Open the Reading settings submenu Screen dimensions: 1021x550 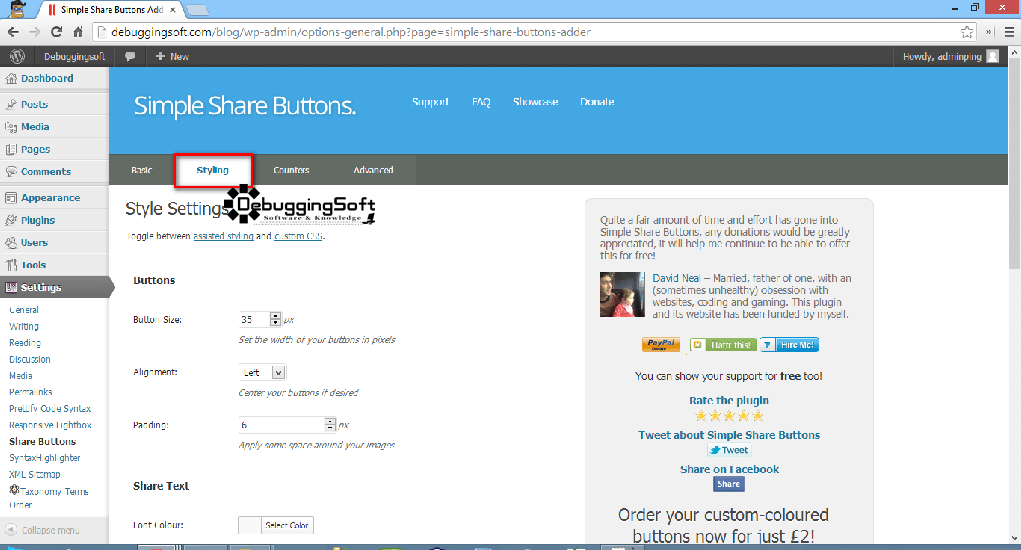(x=25, y=342)
